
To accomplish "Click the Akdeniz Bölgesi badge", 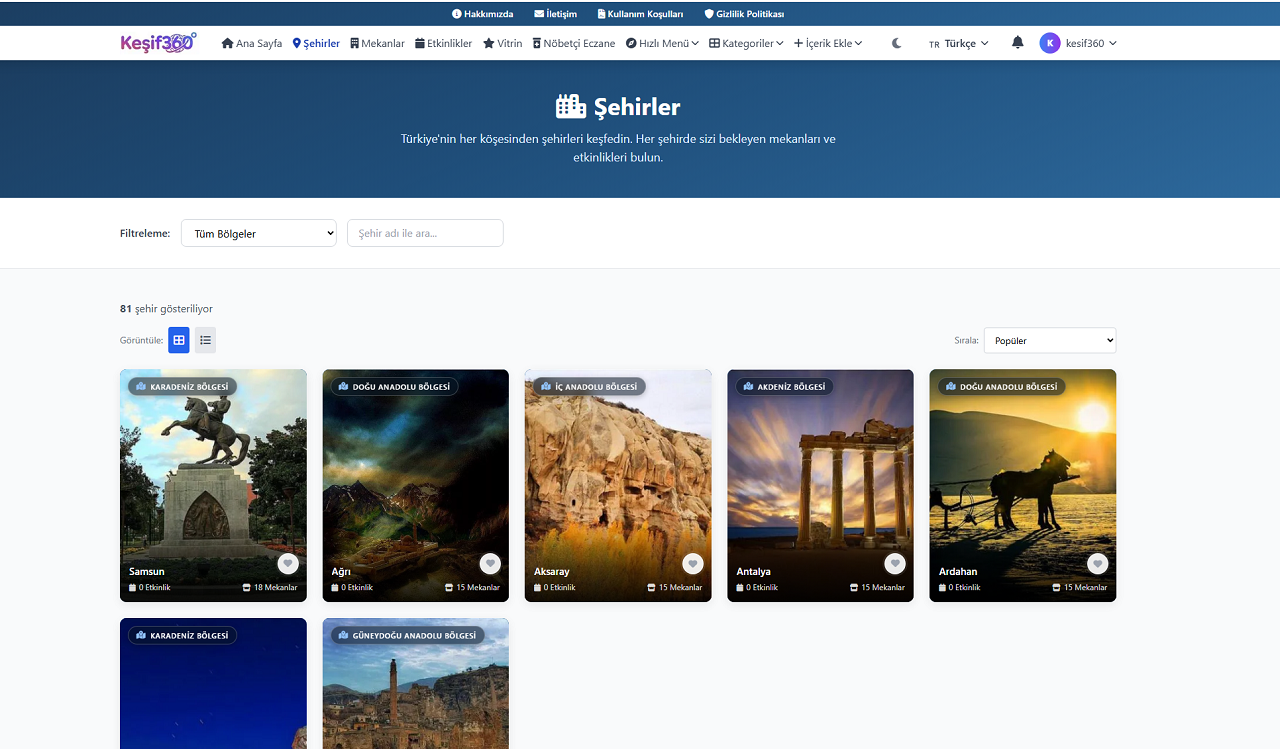I will 784,387.
